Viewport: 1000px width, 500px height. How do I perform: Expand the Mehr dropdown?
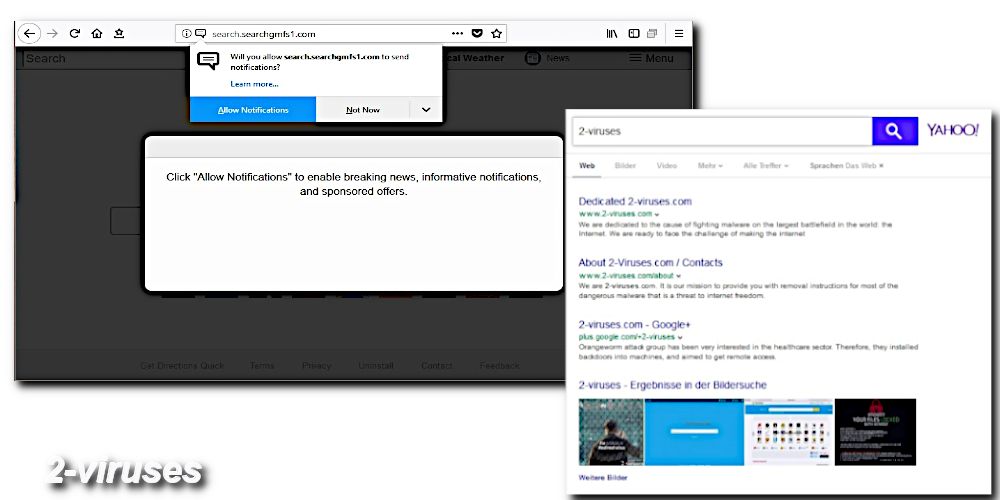click(x=710, y=166)
